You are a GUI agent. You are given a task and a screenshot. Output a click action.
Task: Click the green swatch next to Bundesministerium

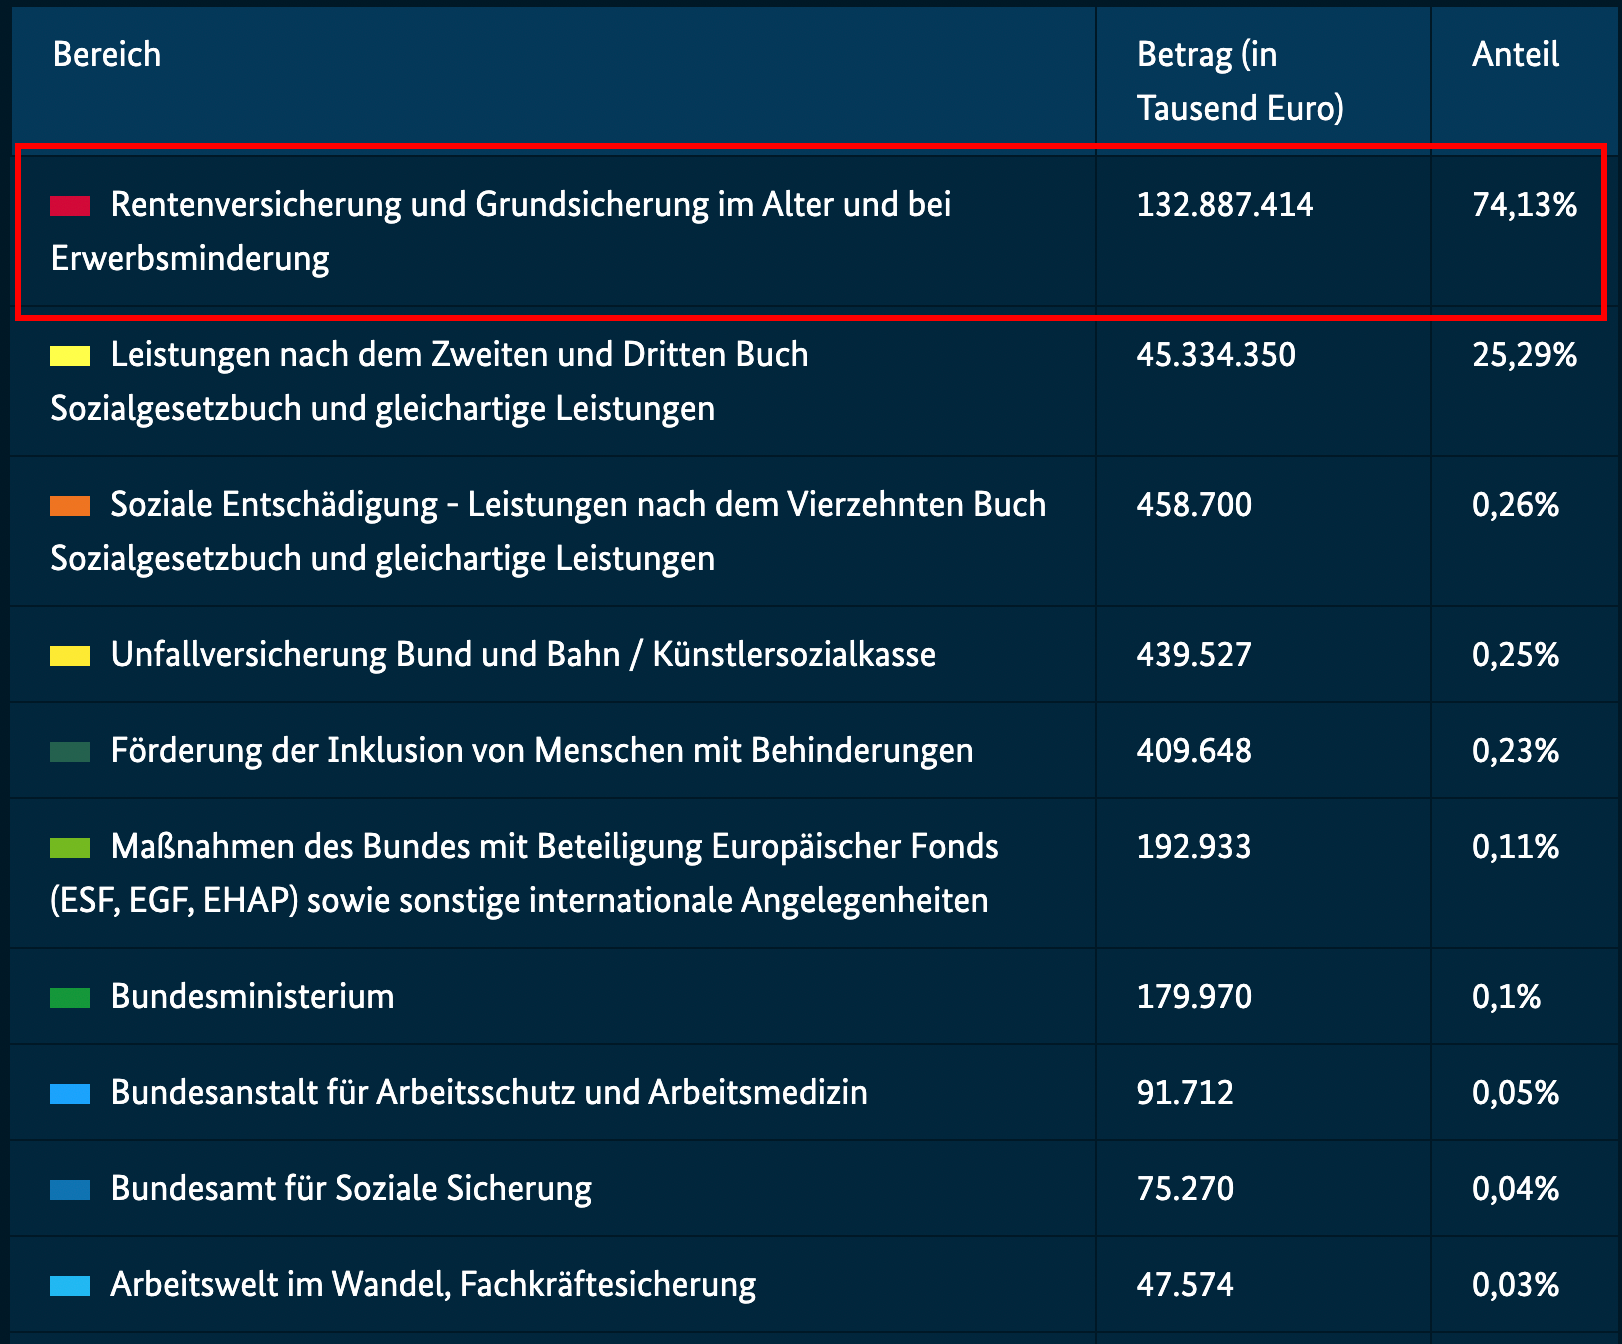pyautogui.click(x=70, y=998)
